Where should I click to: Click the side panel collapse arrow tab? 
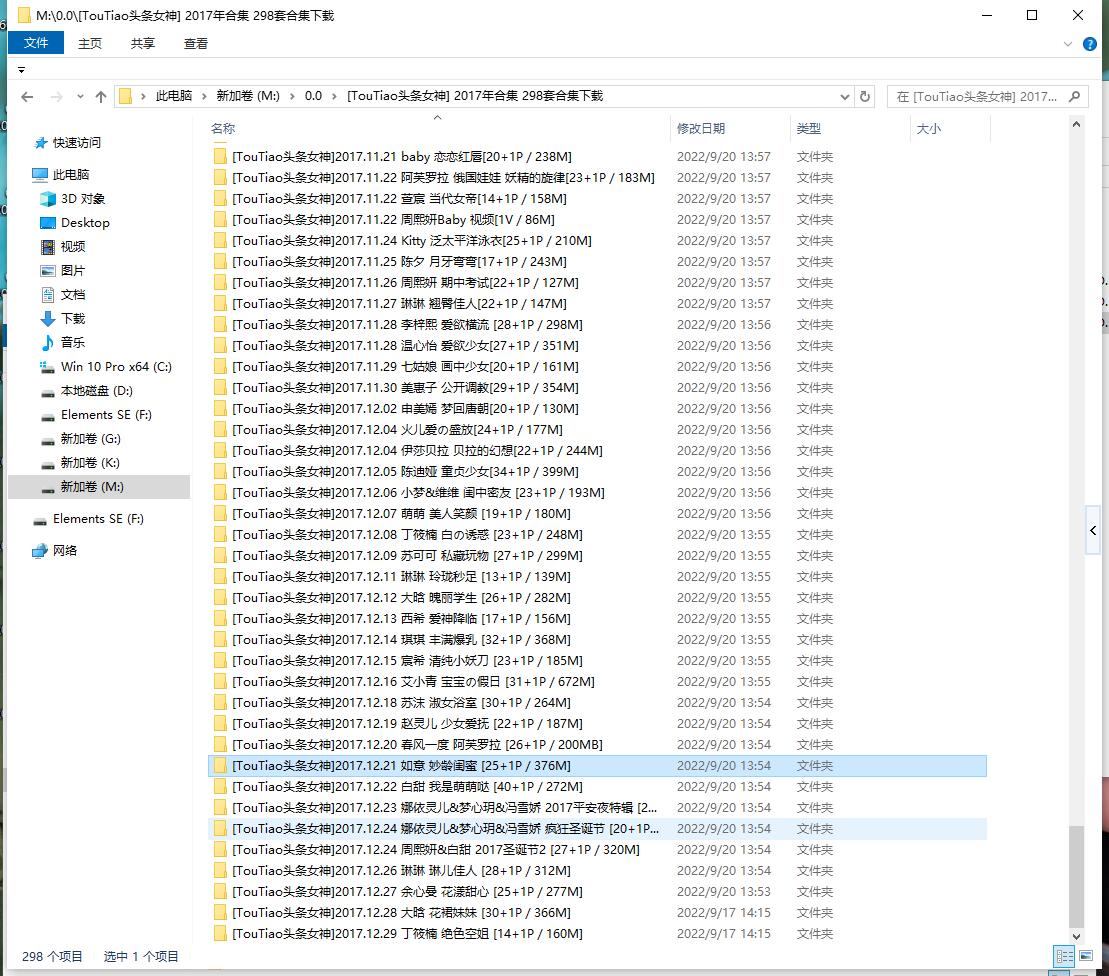coord(1093,530)
